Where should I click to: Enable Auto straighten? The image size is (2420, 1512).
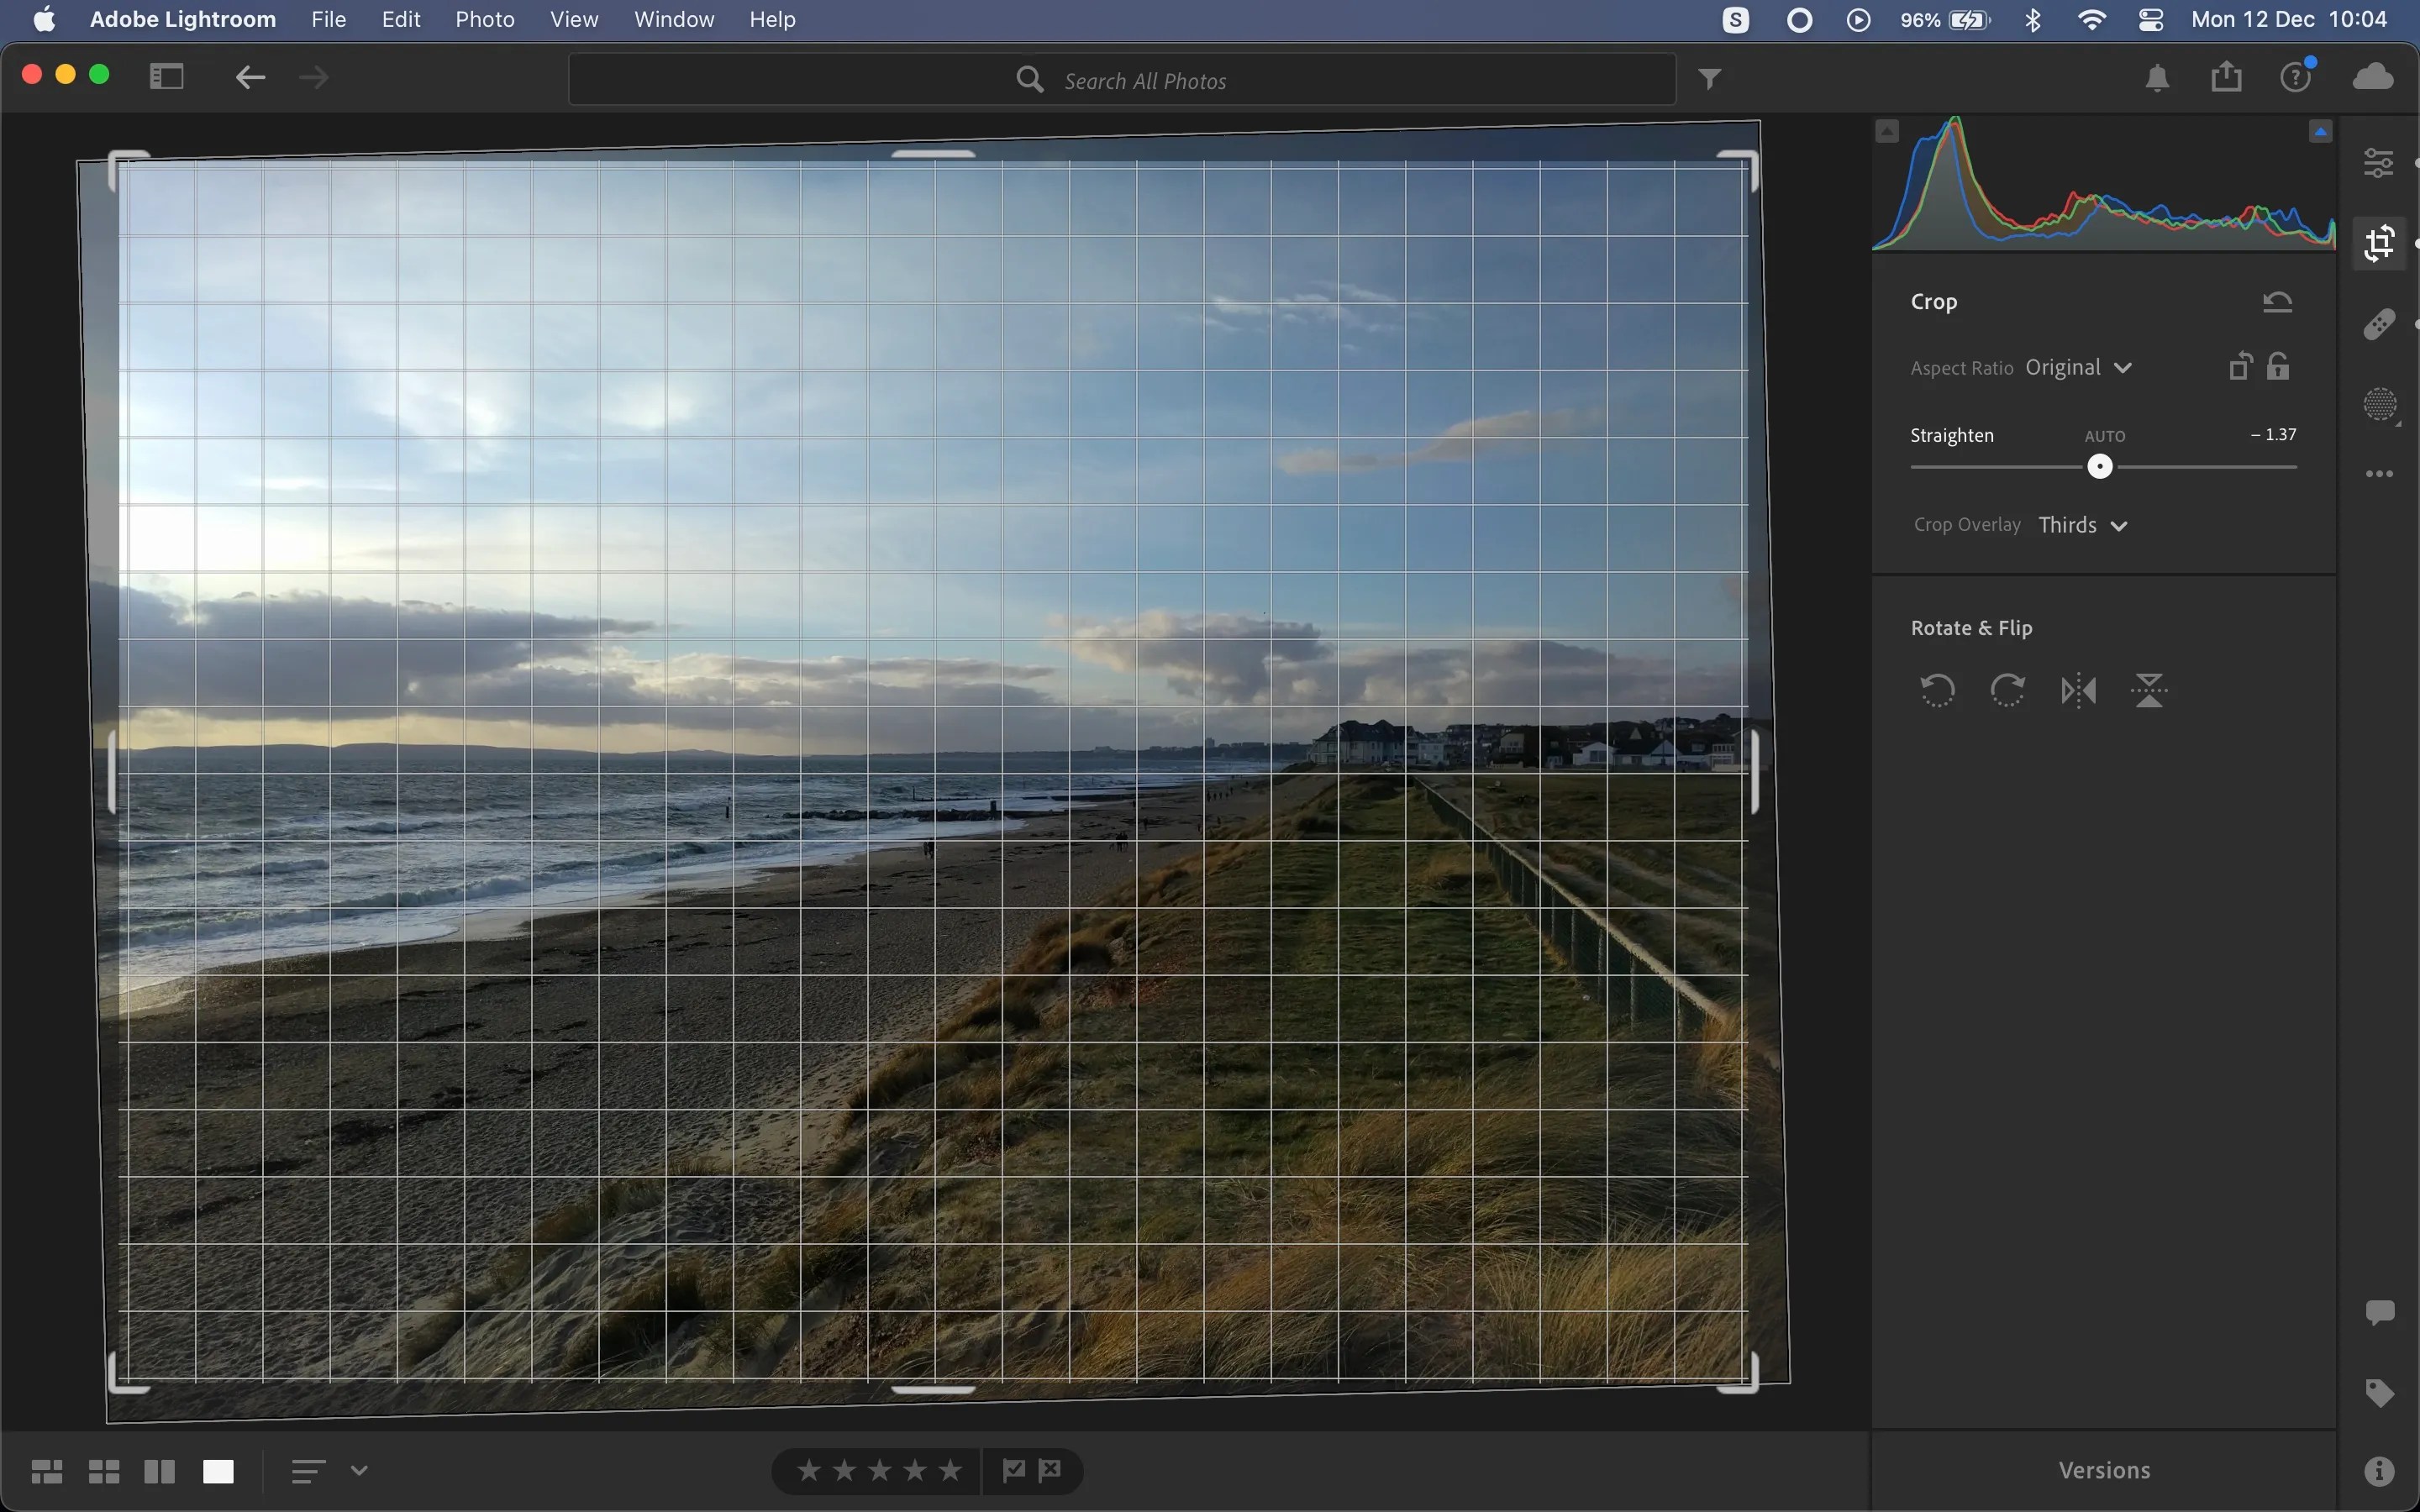tap(2105, 435)
